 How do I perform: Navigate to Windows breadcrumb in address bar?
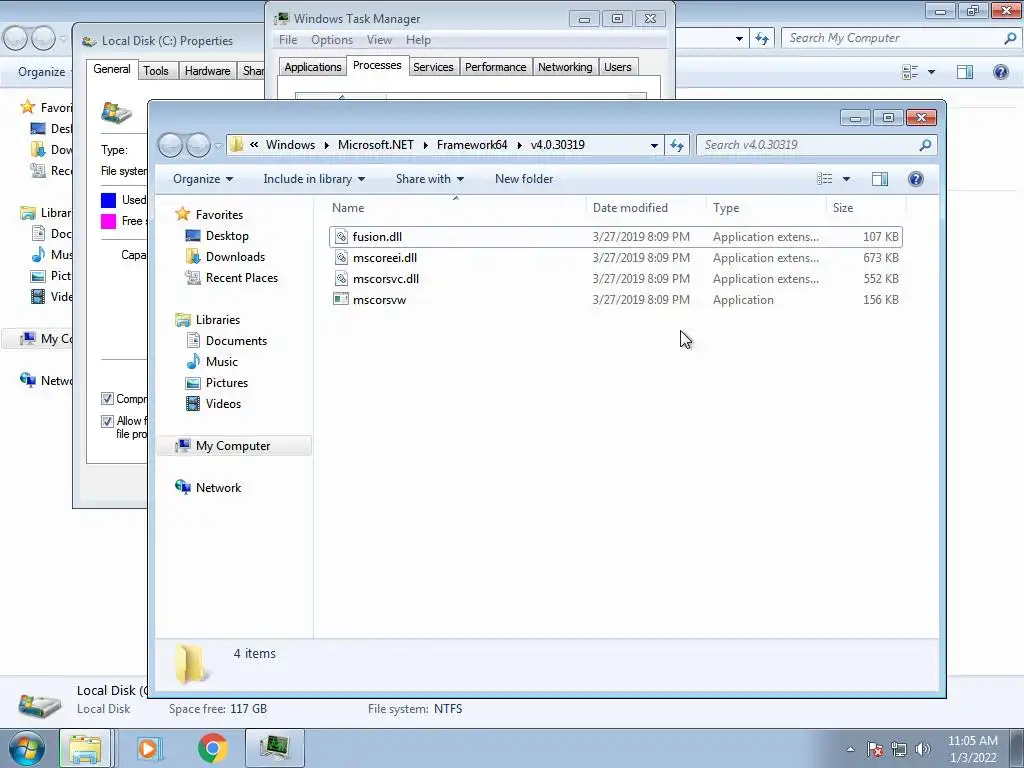point(290,145)
